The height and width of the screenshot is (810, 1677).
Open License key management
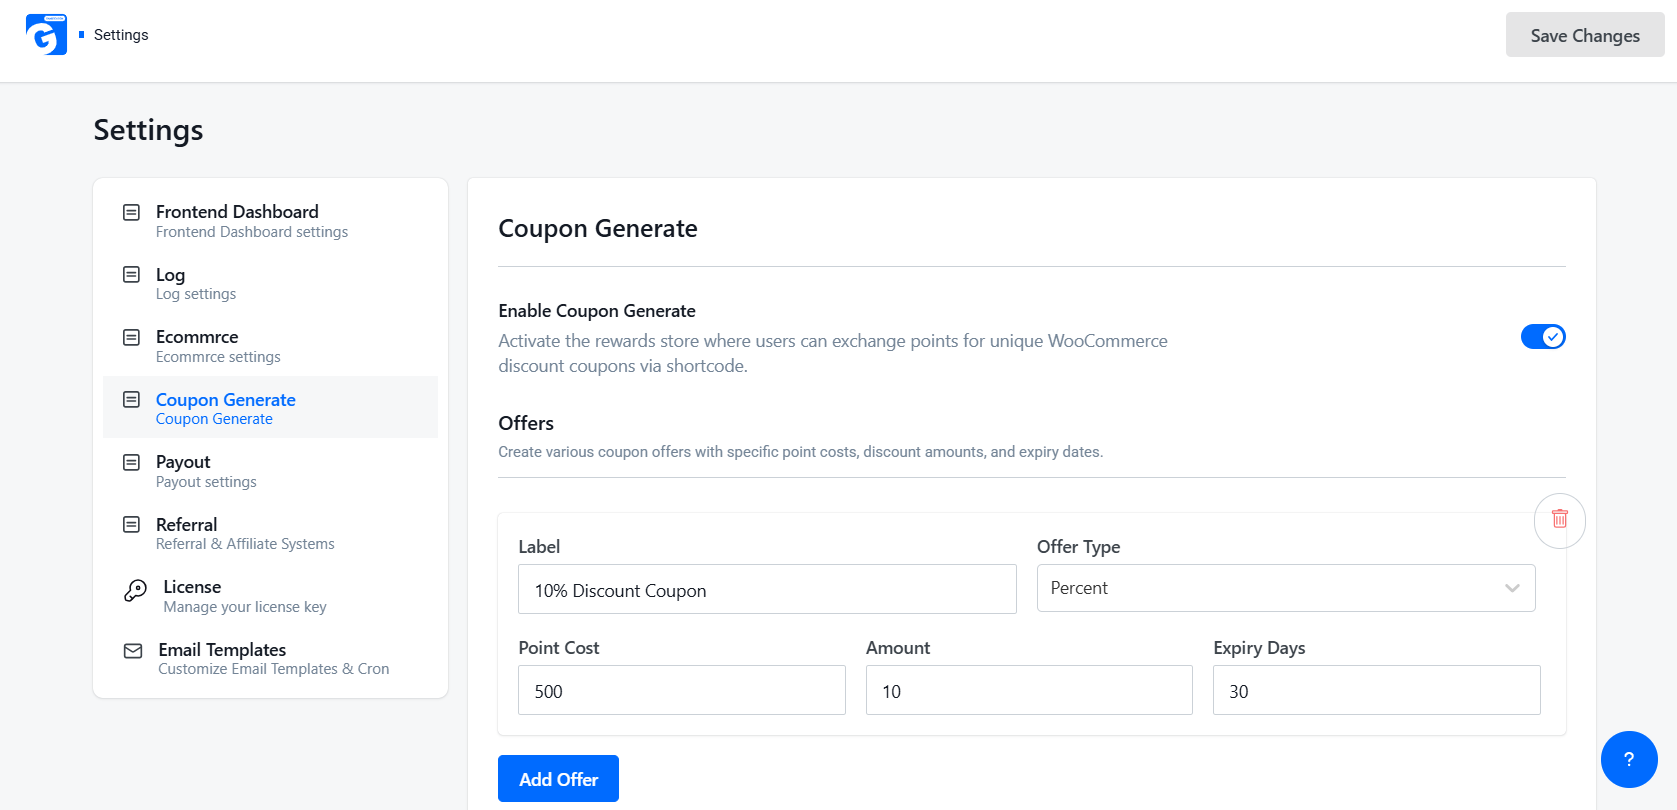(270, 596)
